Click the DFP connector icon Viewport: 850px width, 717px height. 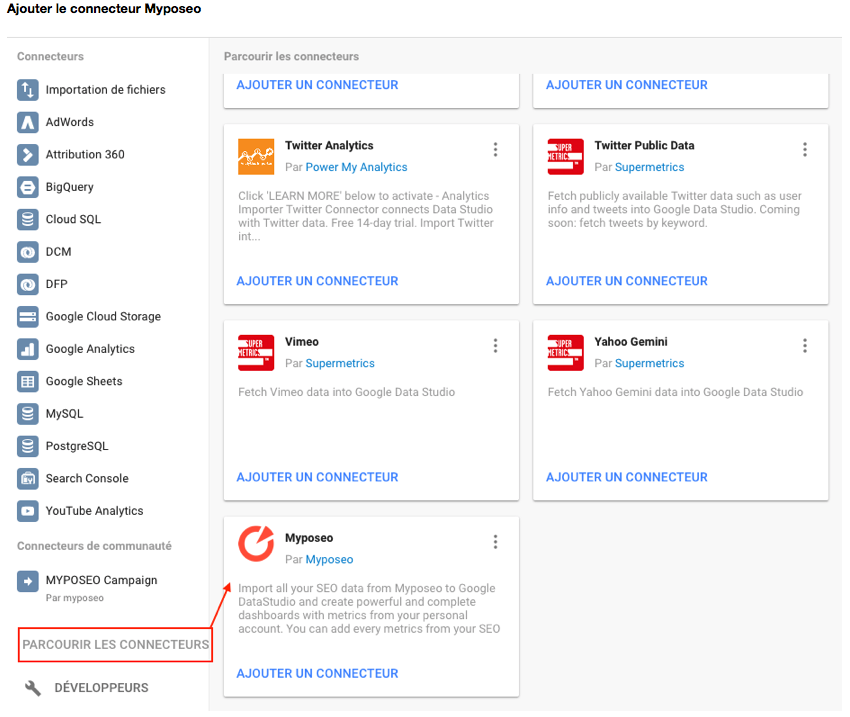(28, 285)
